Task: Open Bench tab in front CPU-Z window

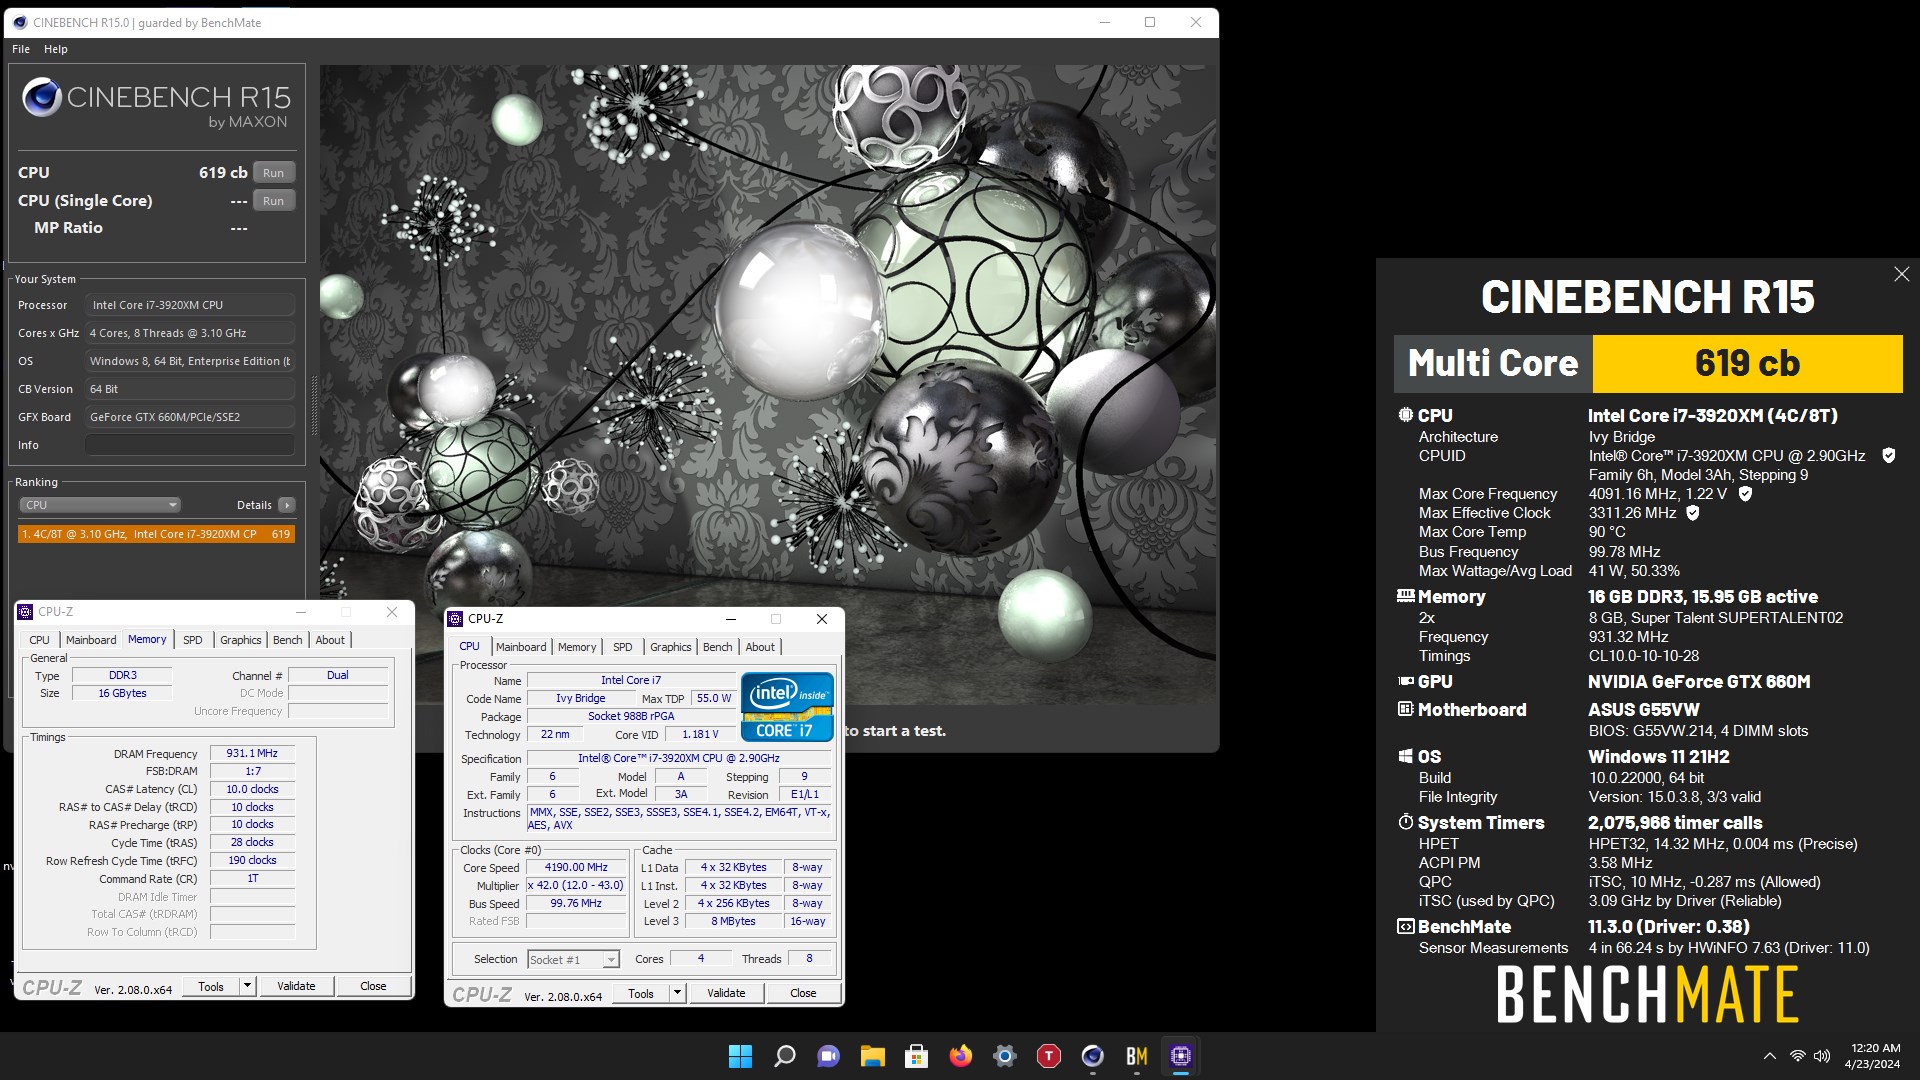Action: click(x=718, y=647)
